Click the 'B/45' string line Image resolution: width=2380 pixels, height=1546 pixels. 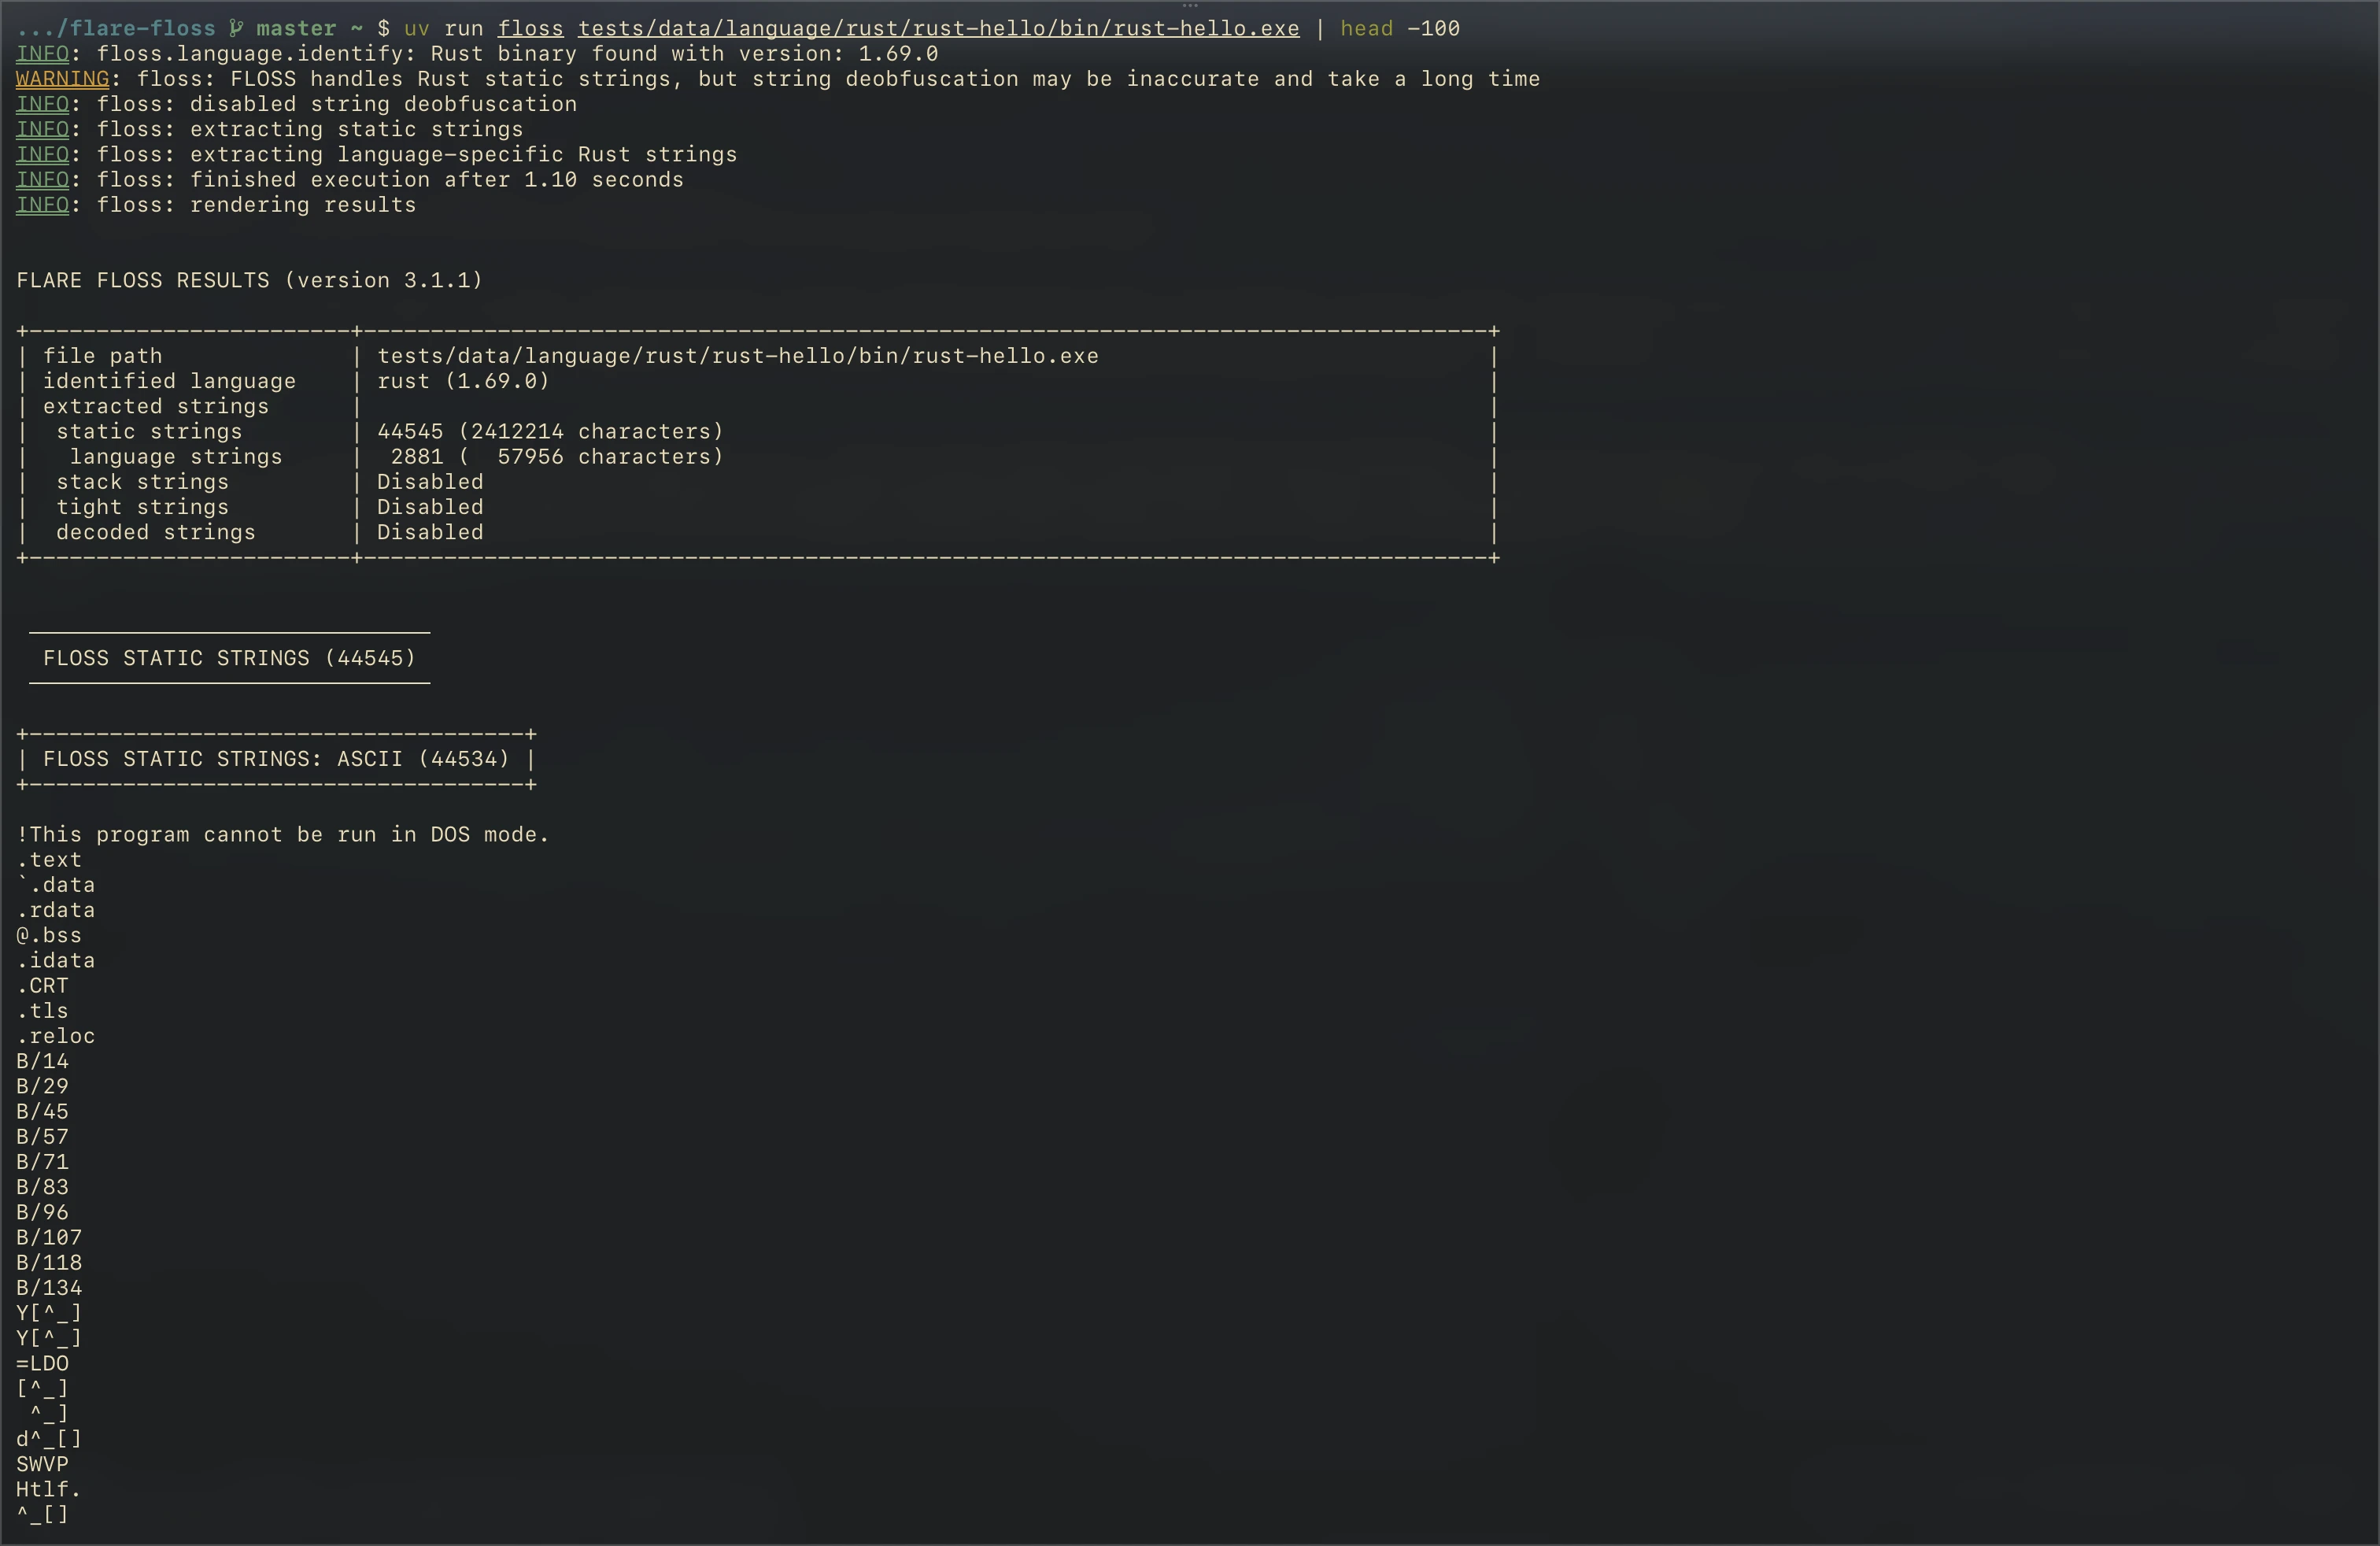pos(42,1112)
